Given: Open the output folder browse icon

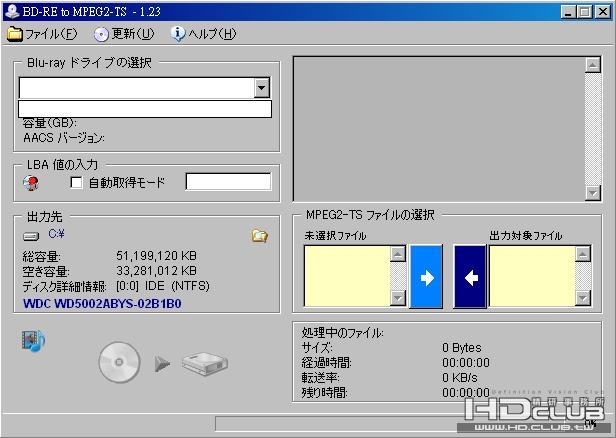Looking at the screenshot, I should point(259,236).
